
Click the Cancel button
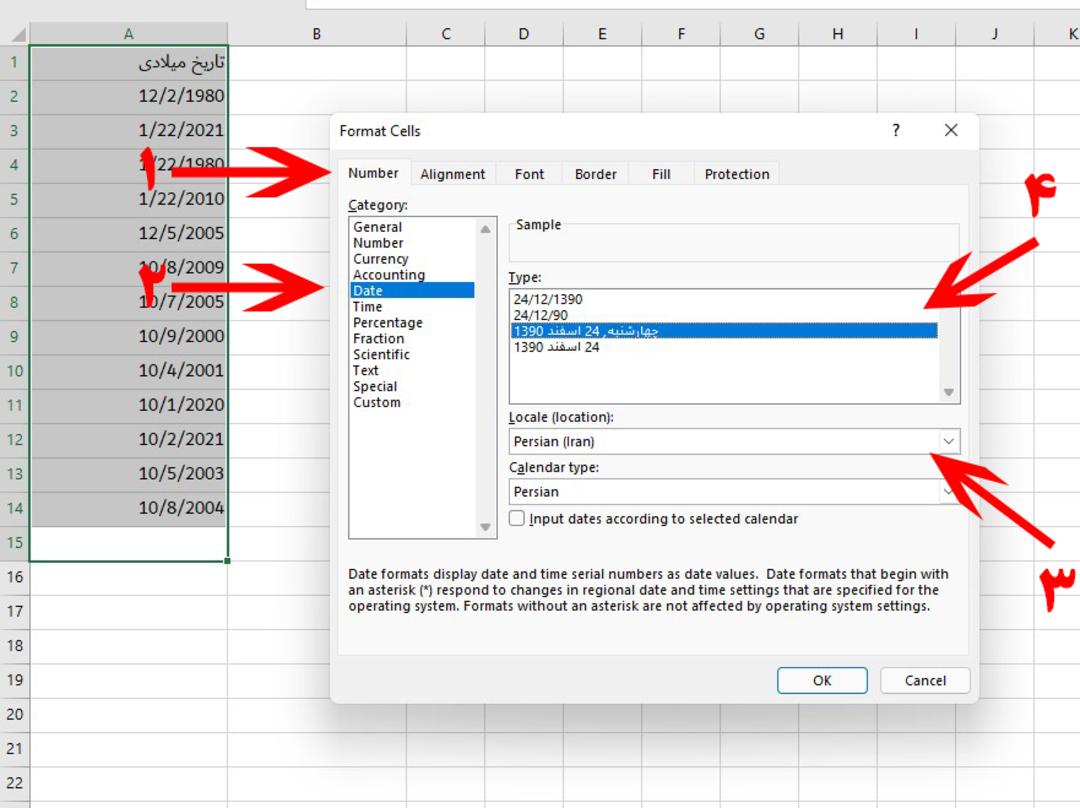tap(925, 681)
